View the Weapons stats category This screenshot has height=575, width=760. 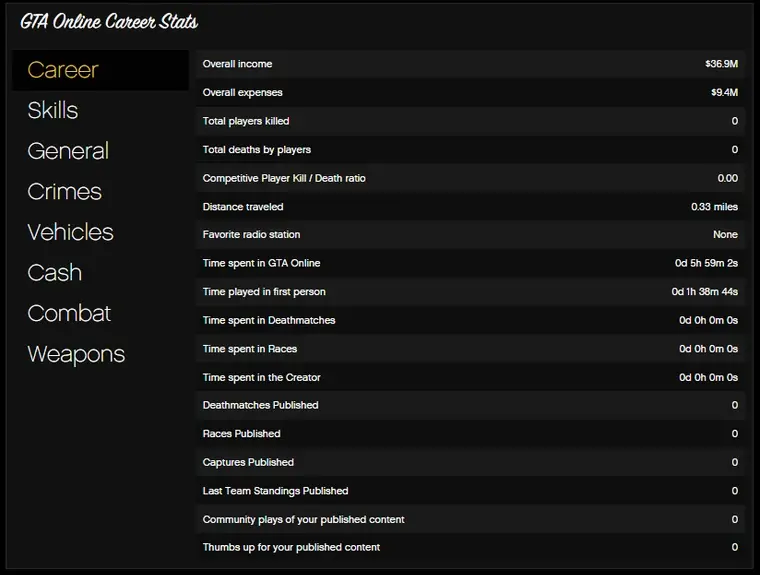(x=76, y=354)
